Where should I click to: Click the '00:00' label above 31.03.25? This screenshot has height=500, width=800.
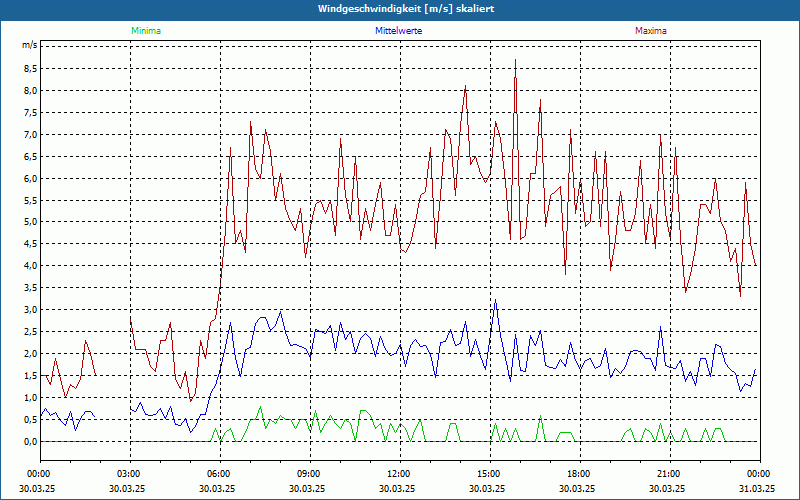coord(760,474)
